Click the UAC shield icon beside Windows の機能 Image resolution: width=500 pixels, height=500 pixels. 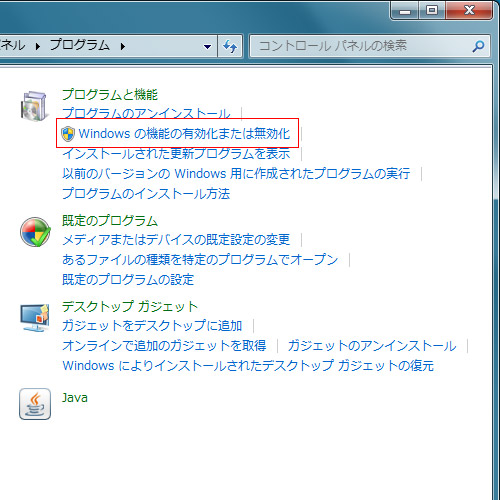click(x=68, y=134)
